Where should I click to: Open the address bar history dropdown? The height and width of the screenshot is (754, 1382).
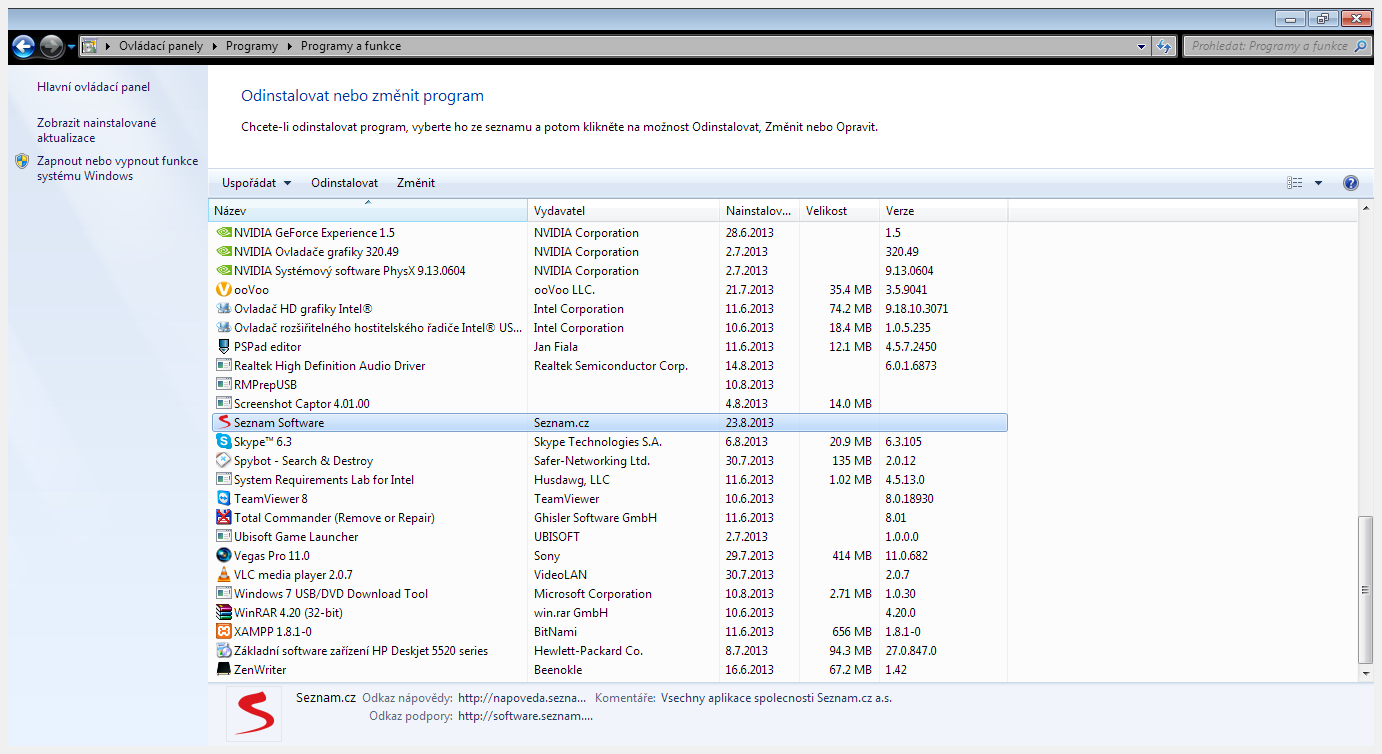tap(1142, 46)
